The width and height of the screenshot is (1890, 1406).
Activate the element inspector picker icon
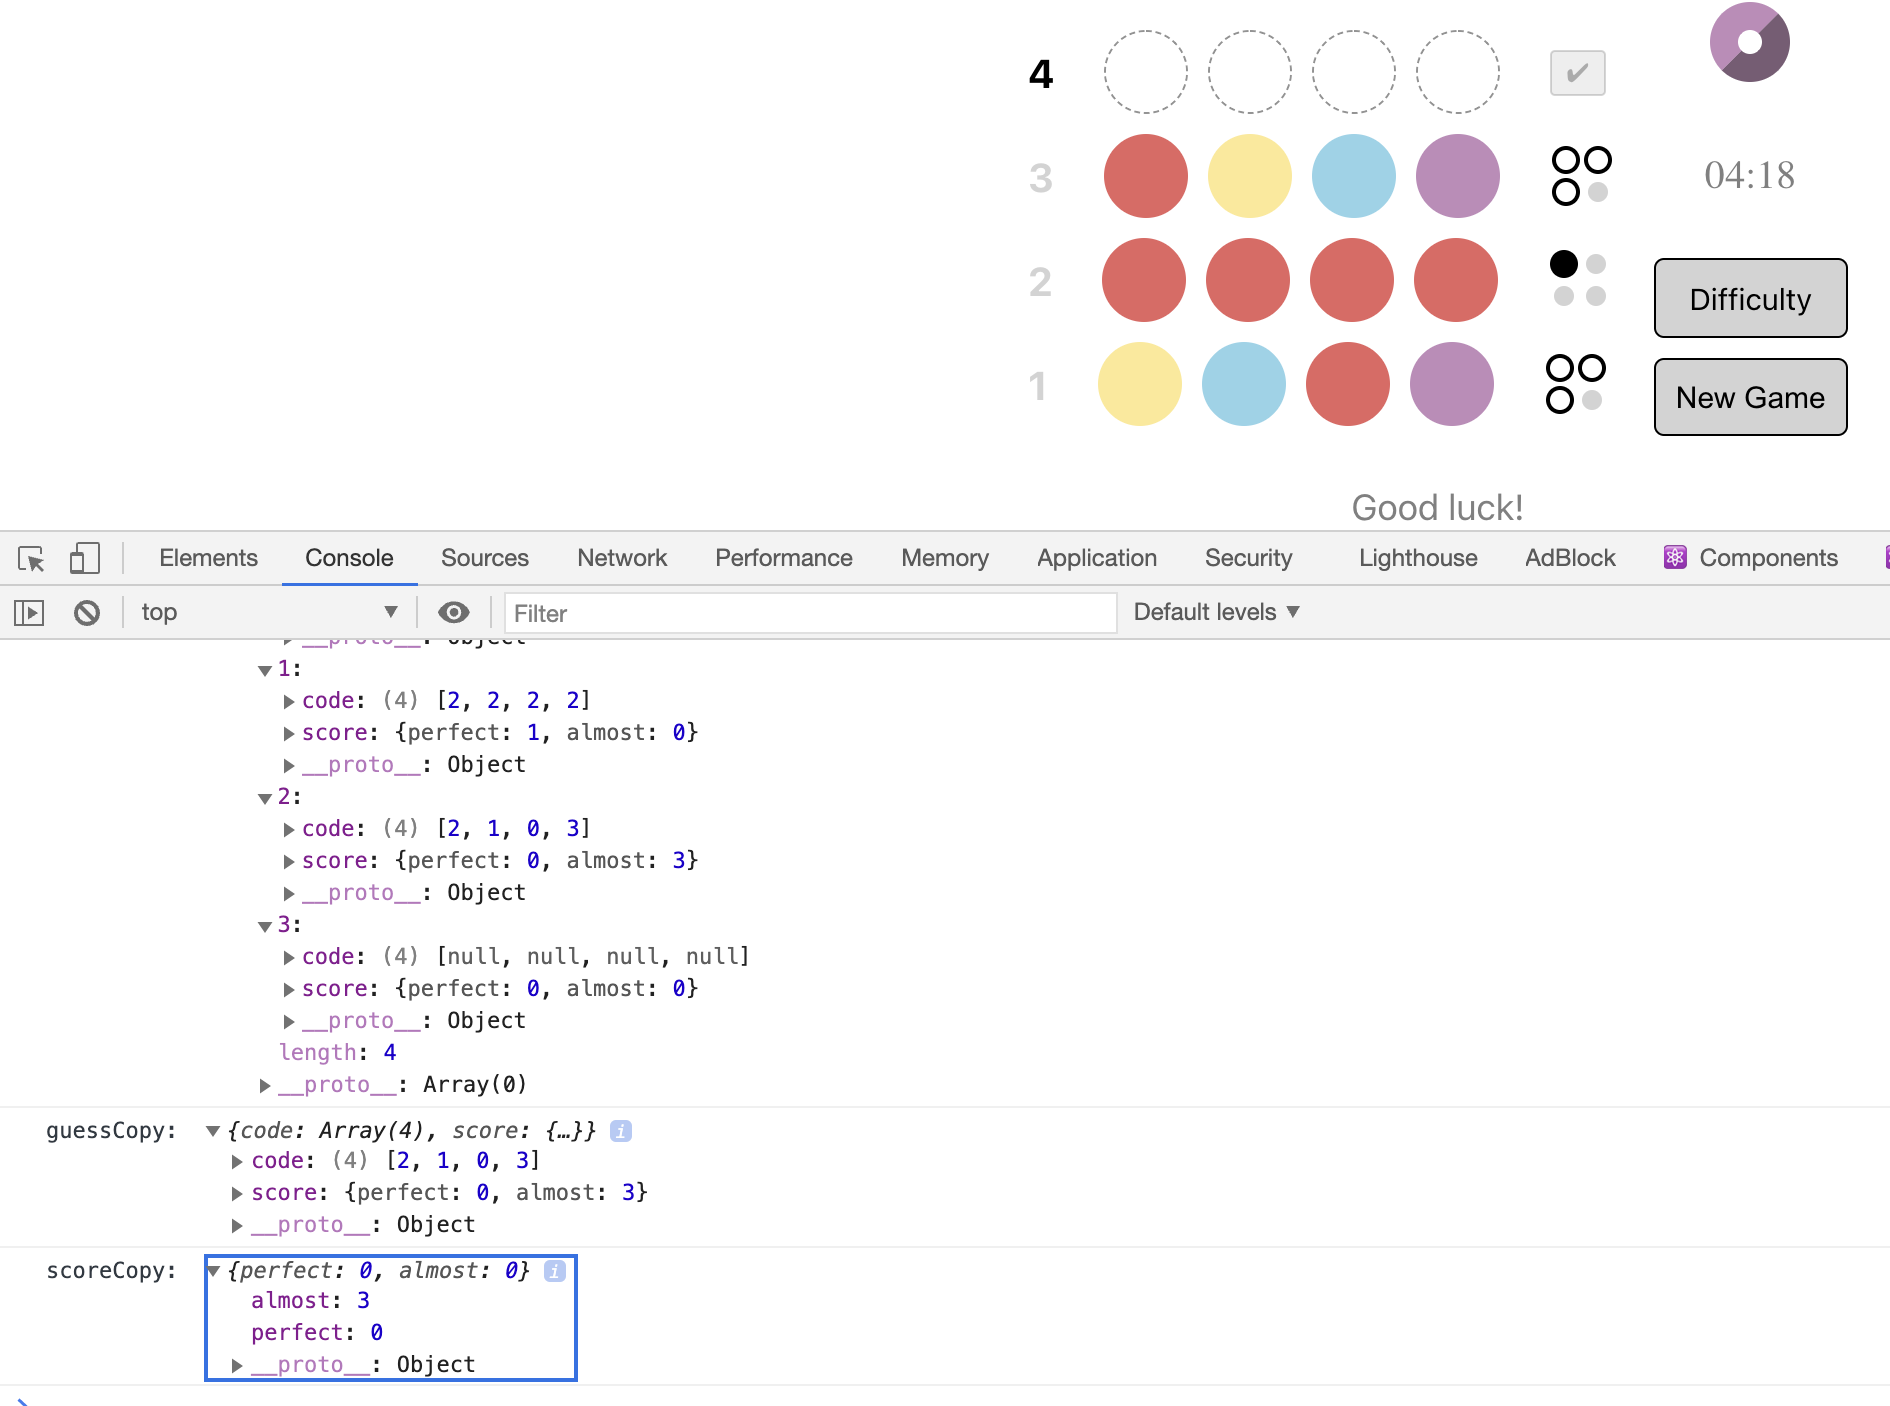[x=30, y=558]
